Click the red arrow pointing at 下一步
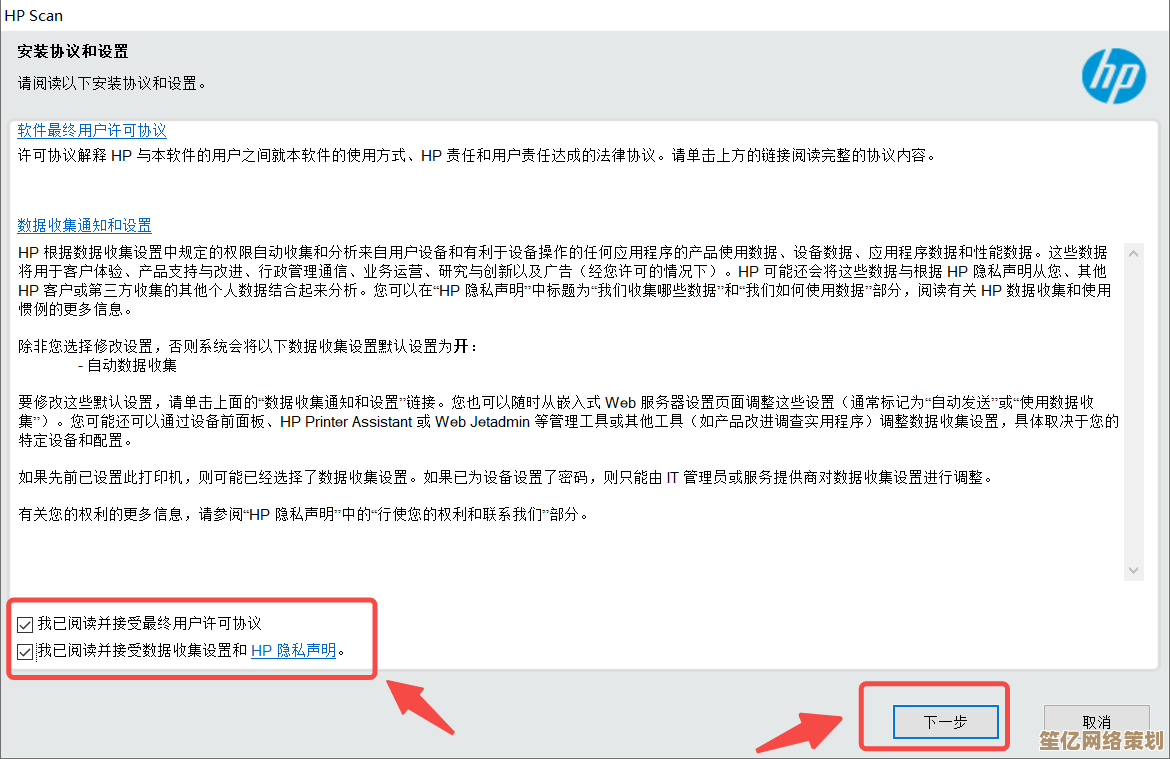 pos(798,732)
